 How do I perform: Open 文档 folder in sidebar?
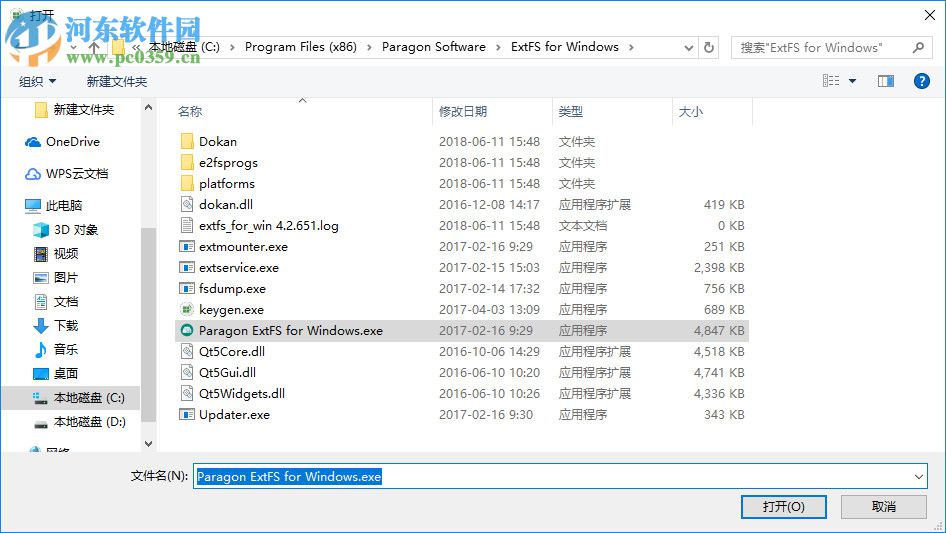coord(56,302)
